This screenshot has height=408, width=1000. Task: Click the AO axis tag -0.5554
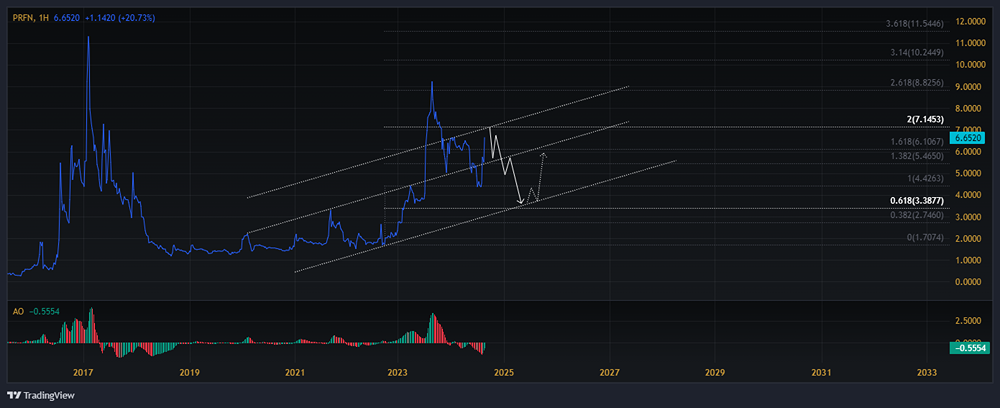(972, 347)
